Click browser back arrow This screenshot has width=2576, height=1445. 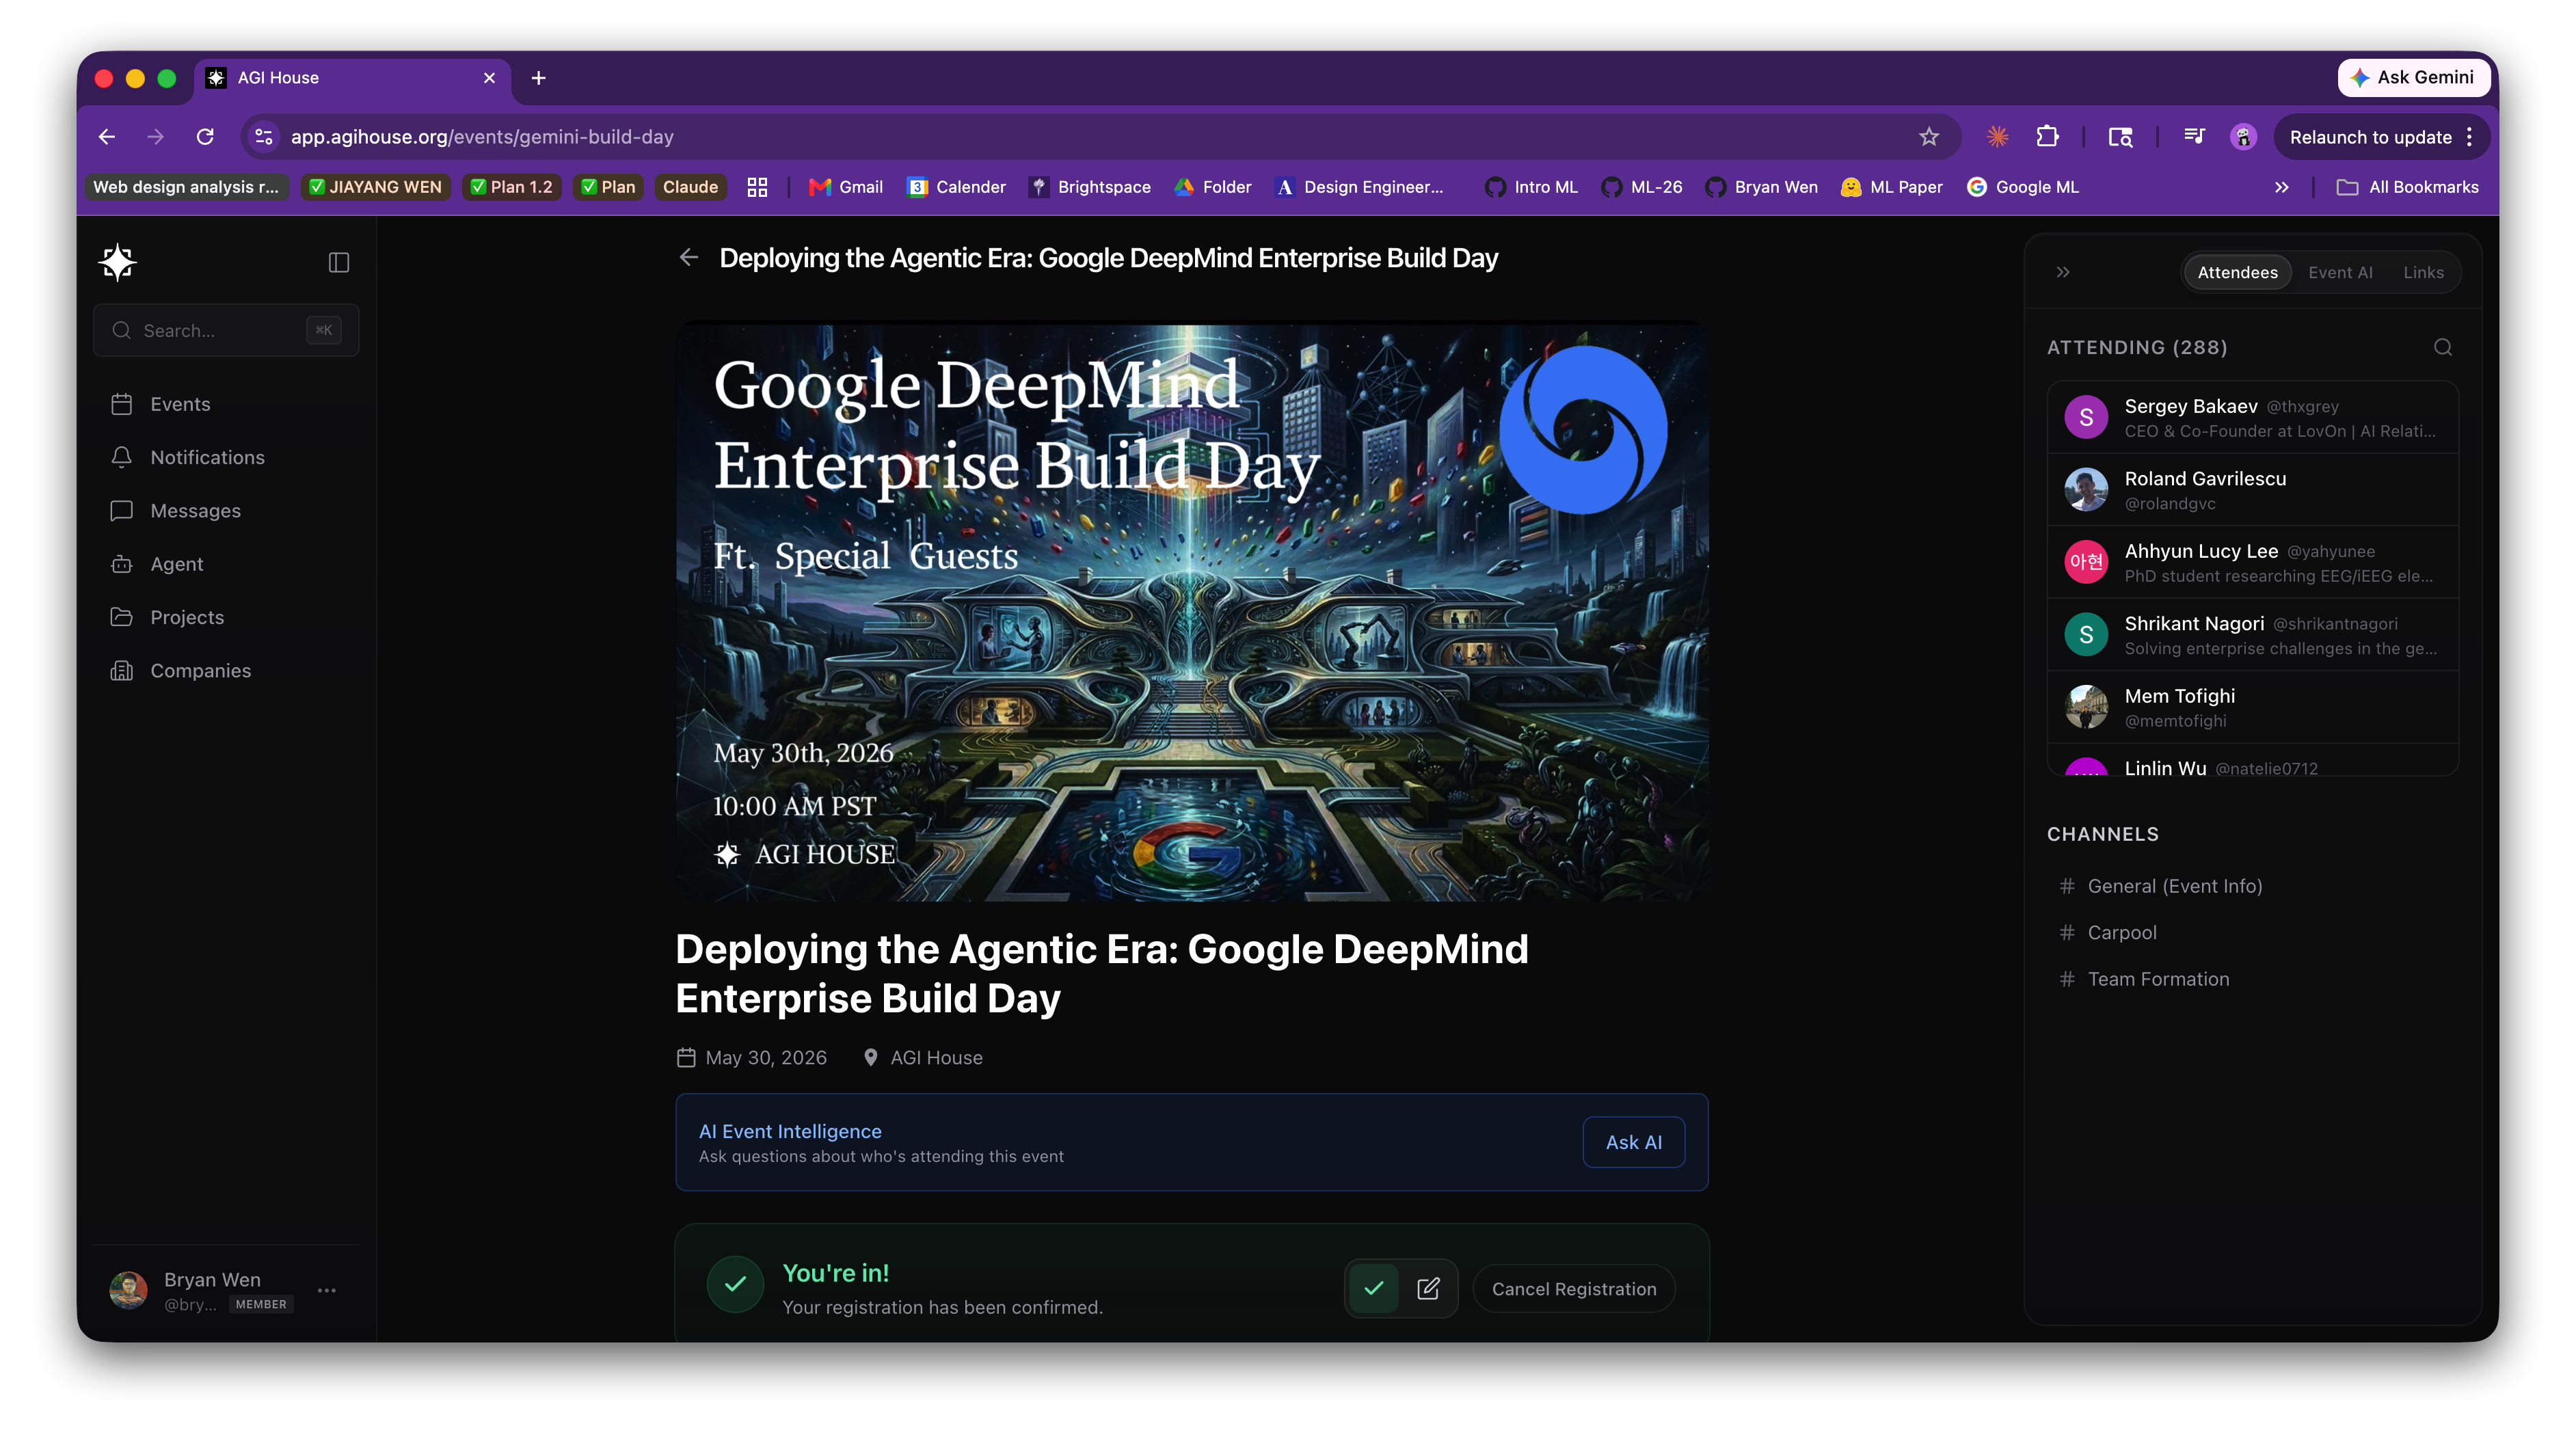pyautogui.click(x=107, y=137)
